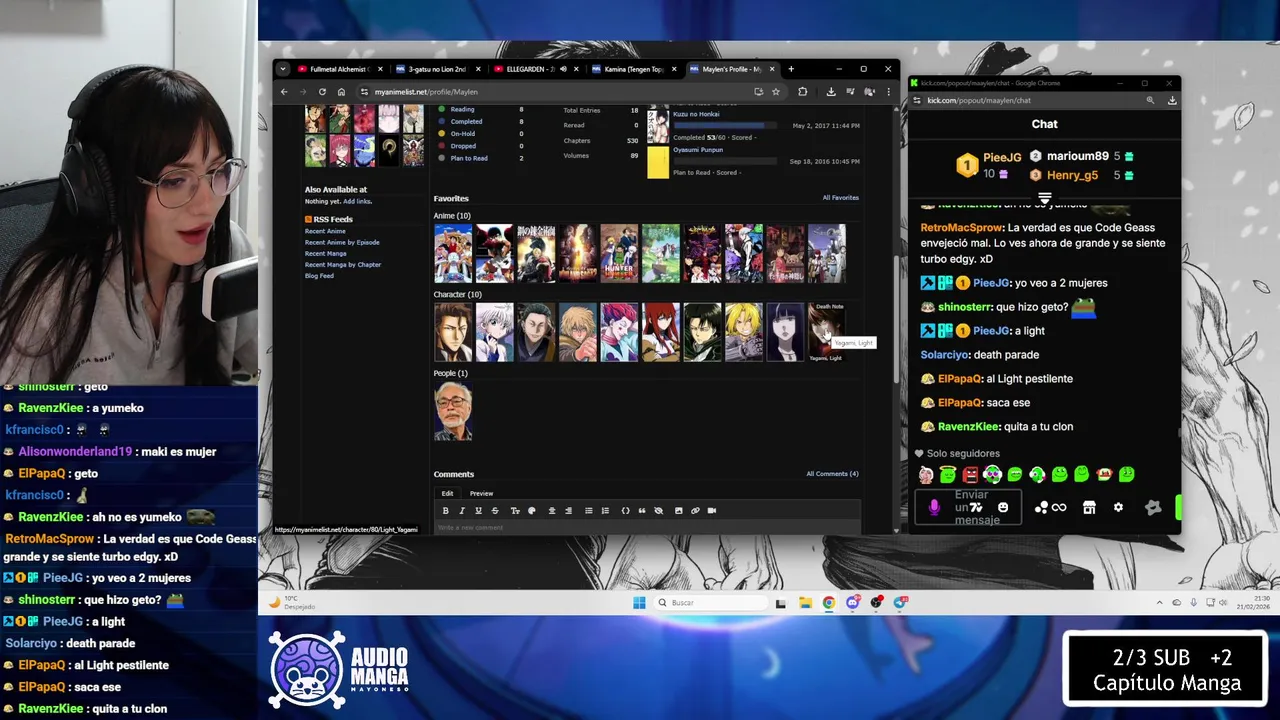Insert quote block in comment editor
1280x720 pixels.
(x=642, y=510)
